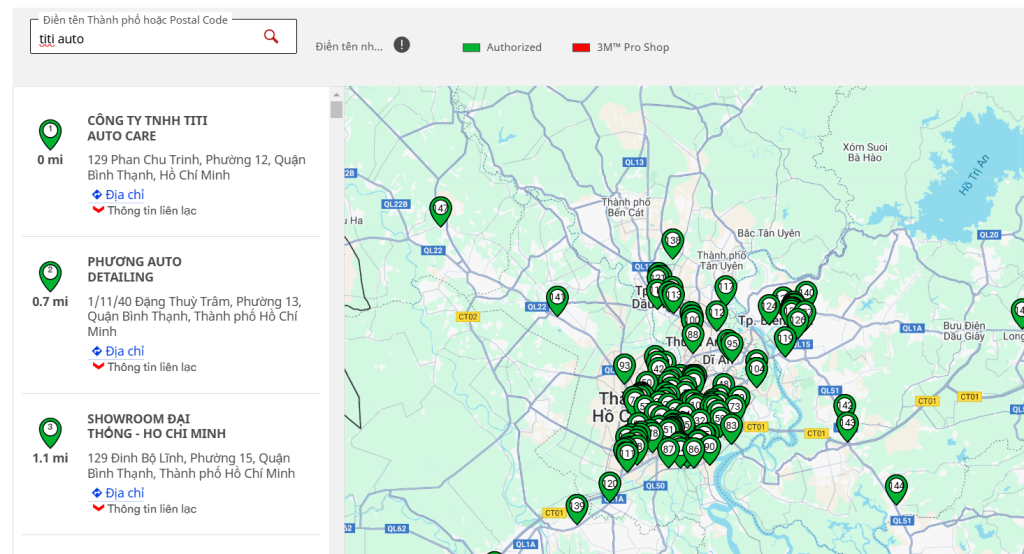Open Địa chỉ link for Phương Auto Detailing

click(x=124, y=351)
